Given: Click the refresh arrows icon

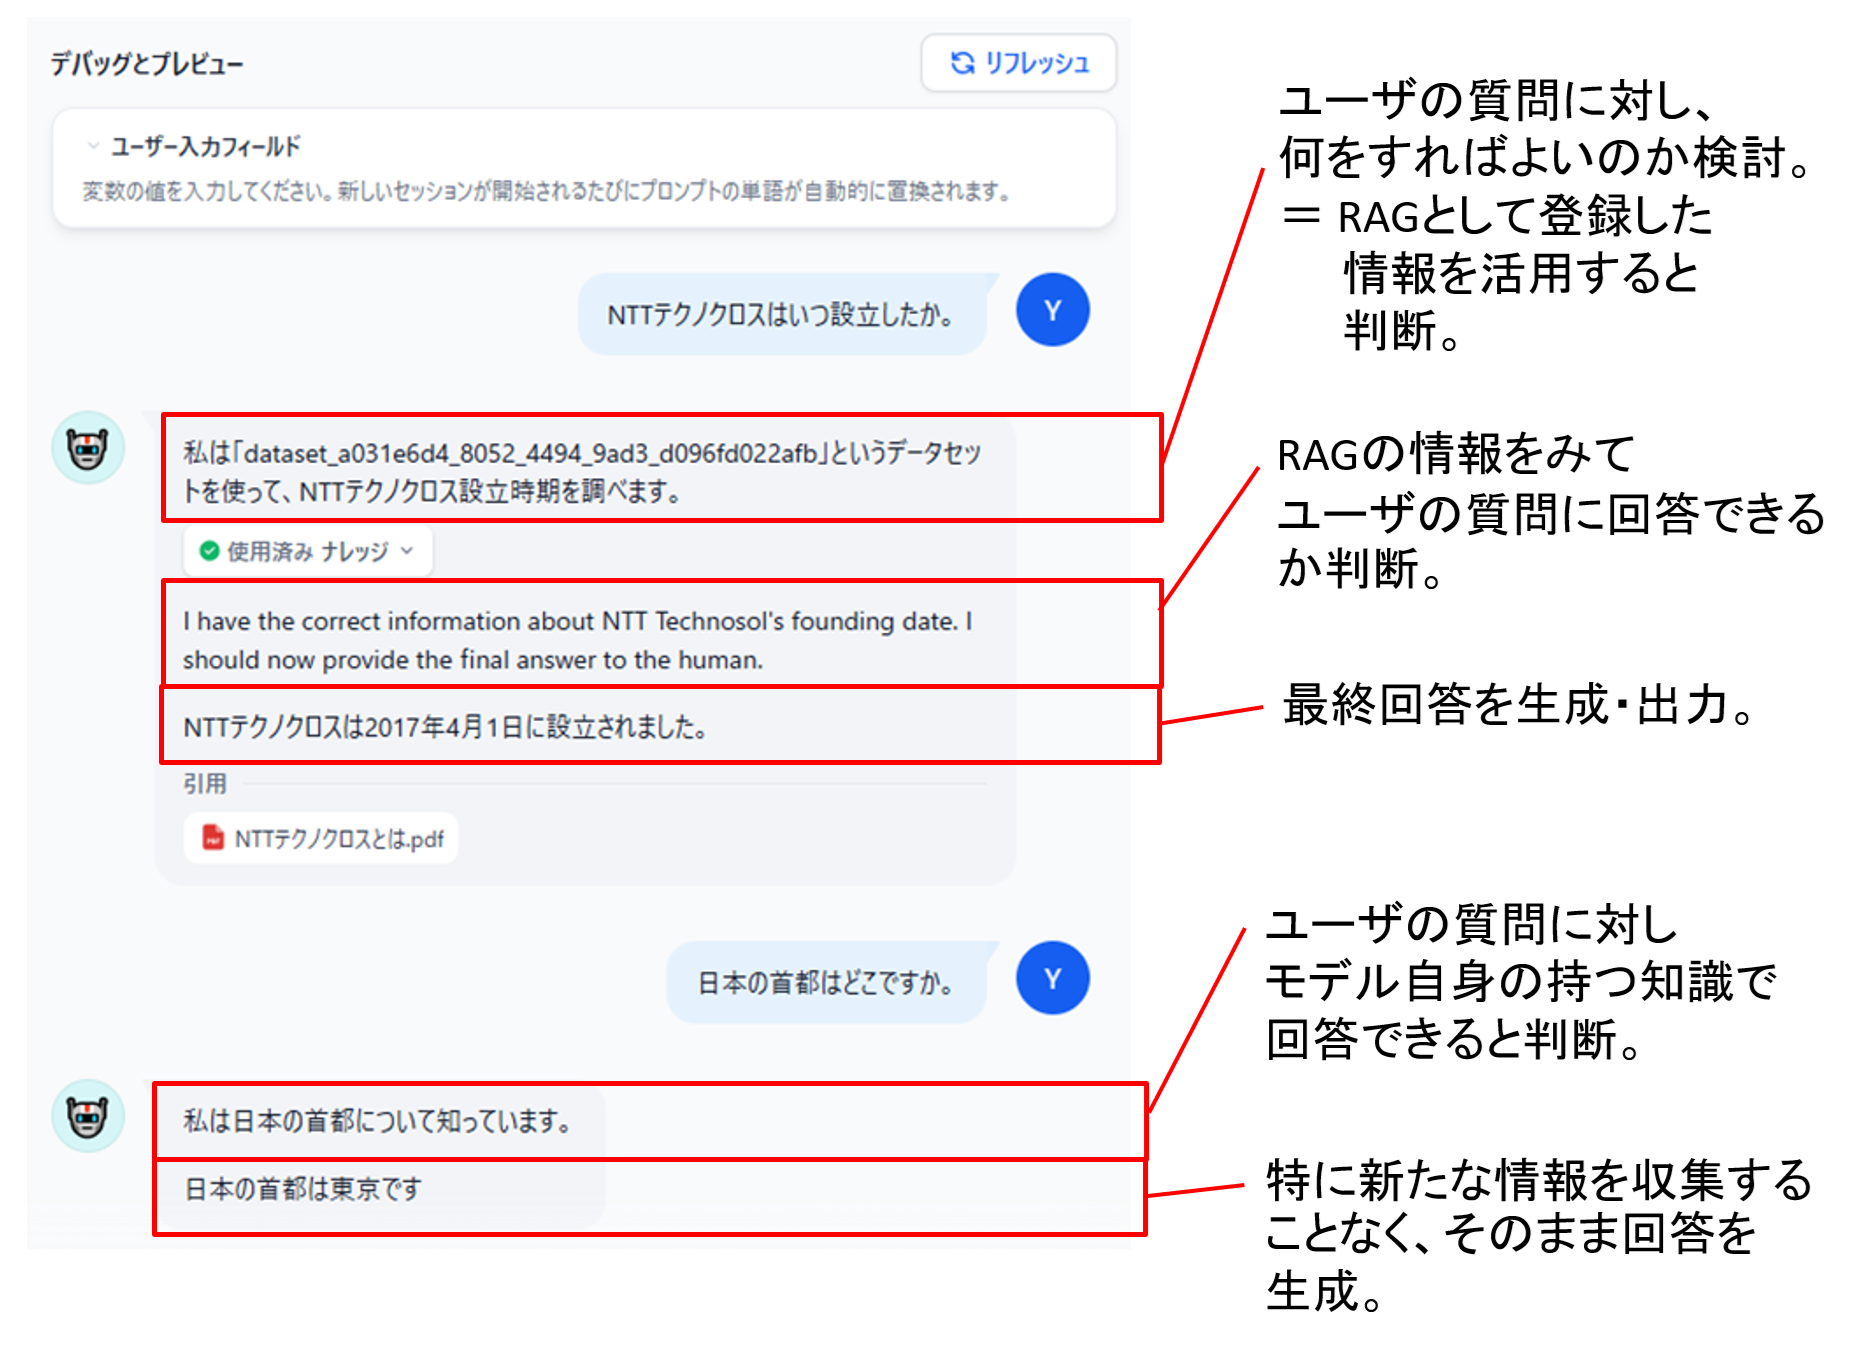Looking at the screenshot, I should [962, 63].
